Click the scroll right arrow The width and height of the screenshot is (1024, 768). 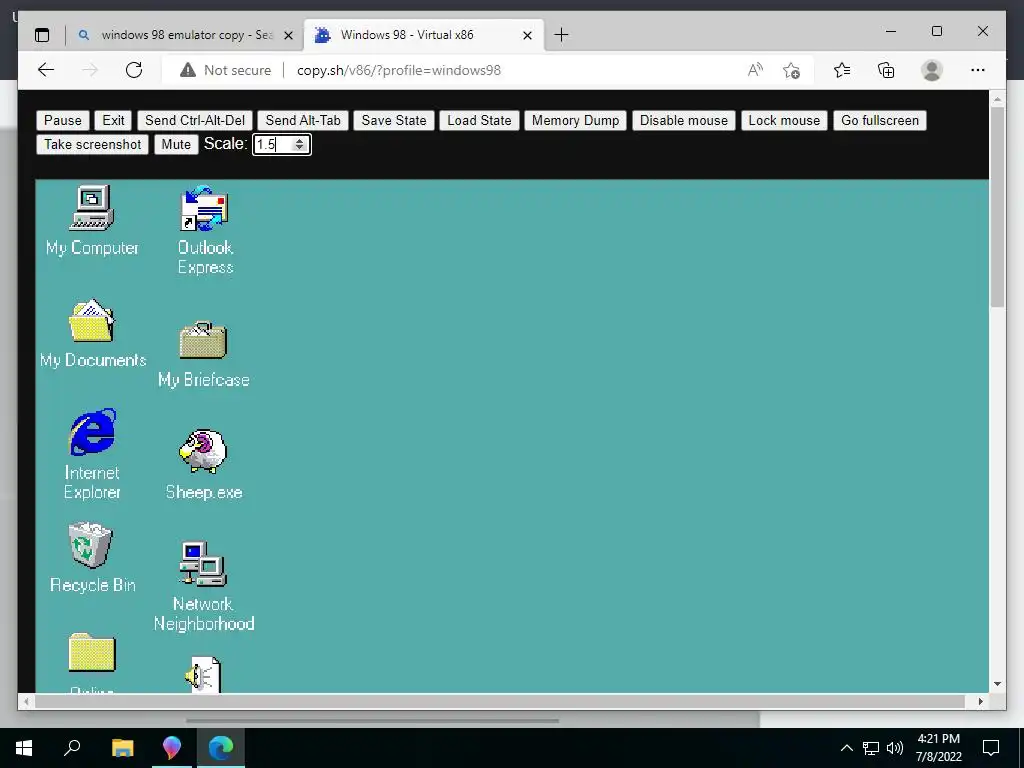point(980,701)
